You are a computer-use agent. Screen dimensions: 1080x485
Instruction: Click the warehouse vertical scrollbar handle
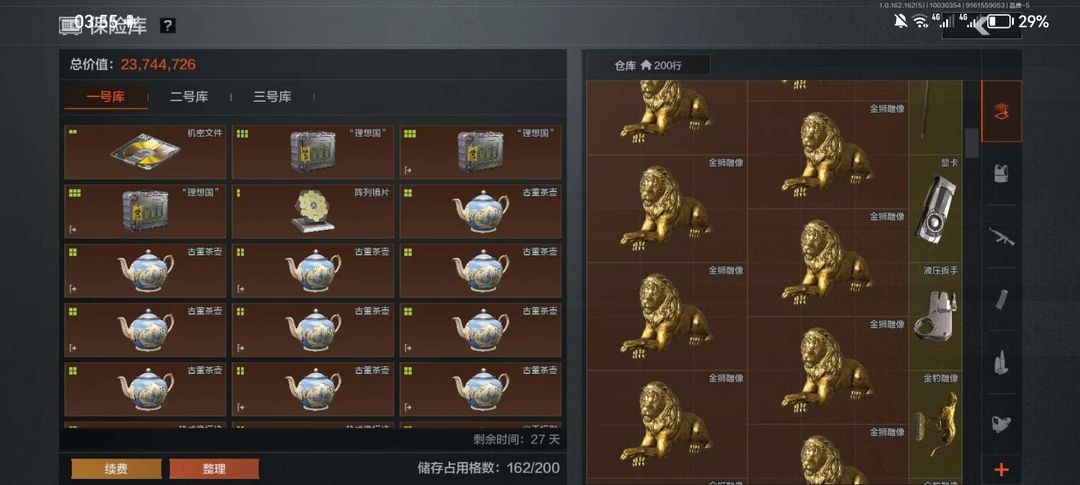971,143
